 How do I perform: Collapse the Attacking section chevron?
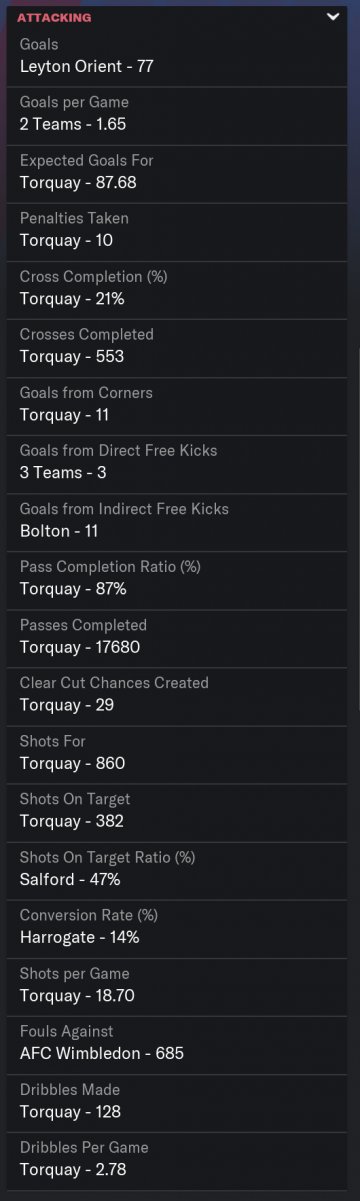coord(333,17)
